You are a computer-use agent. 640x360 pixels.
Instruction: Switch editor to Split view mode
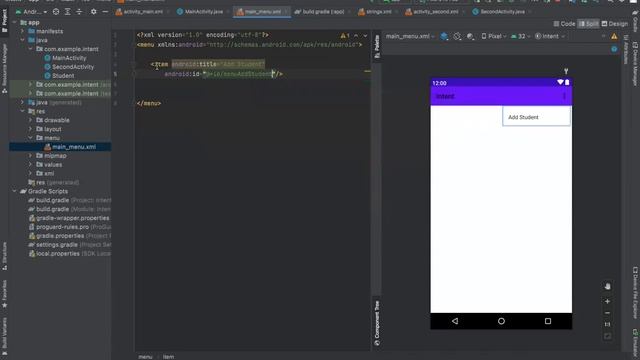[x=588, y=24]
